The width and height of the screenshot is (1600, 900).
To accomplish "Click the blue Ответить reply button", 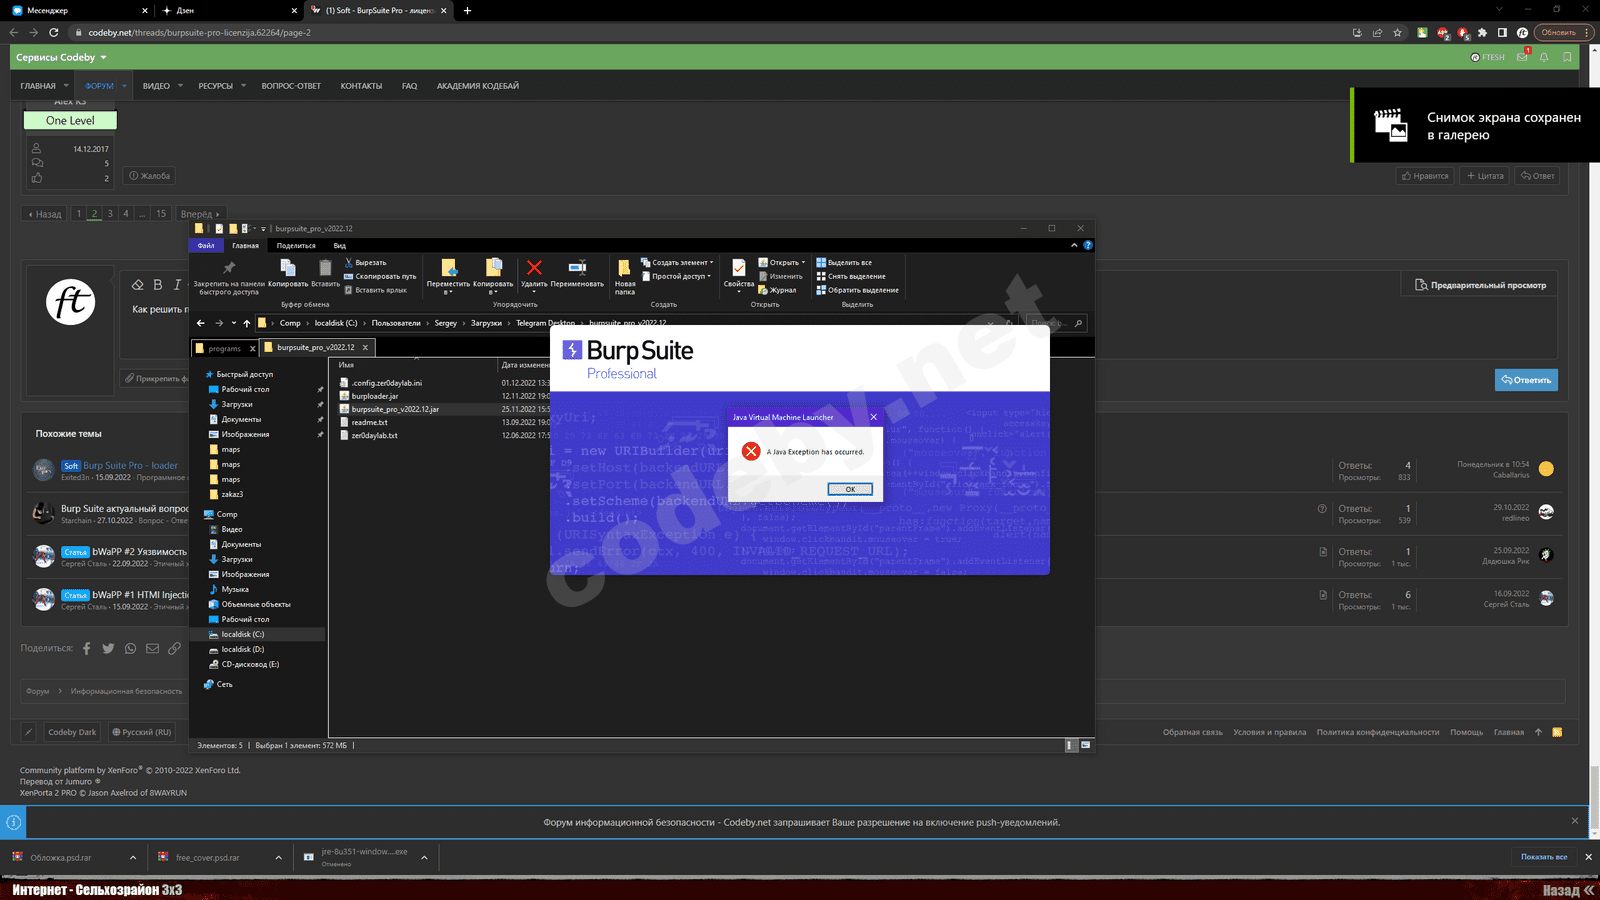I will click(1526, 380).
